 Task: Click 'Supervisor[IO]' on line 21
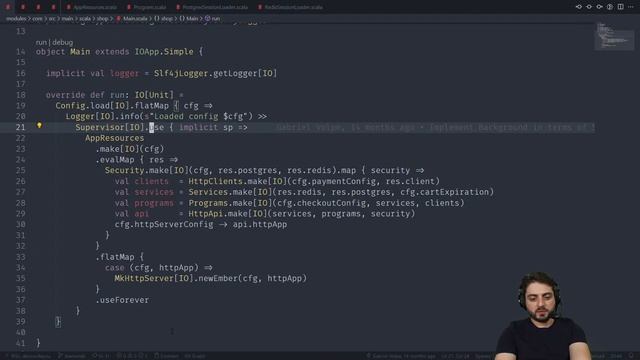(x=110, y=127)
